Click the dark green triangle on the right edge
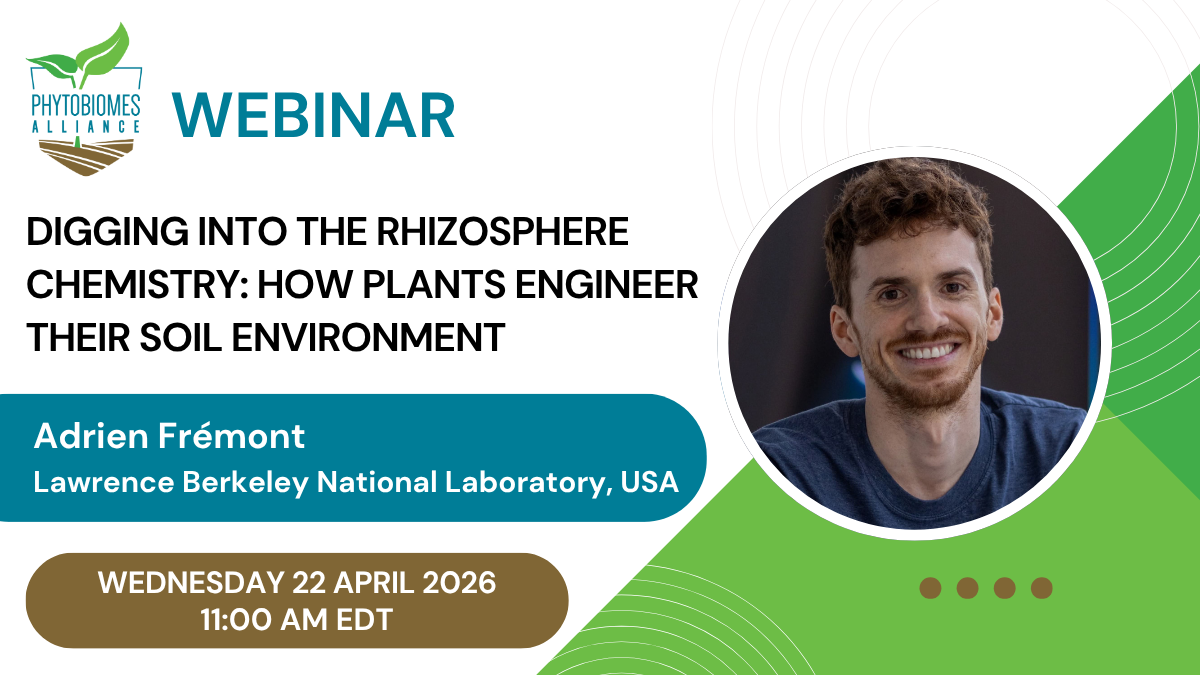Screen dimensions: 1200x675 1160,300
